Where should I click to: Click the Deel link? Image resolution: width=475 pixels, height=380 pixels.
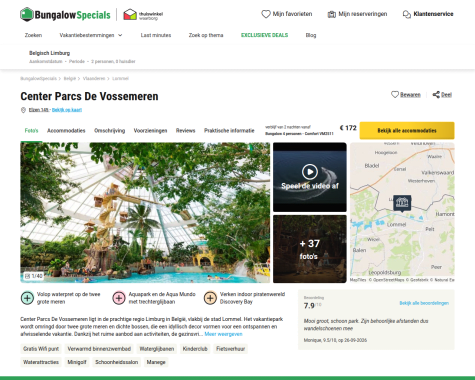click(x=446, y=95)
